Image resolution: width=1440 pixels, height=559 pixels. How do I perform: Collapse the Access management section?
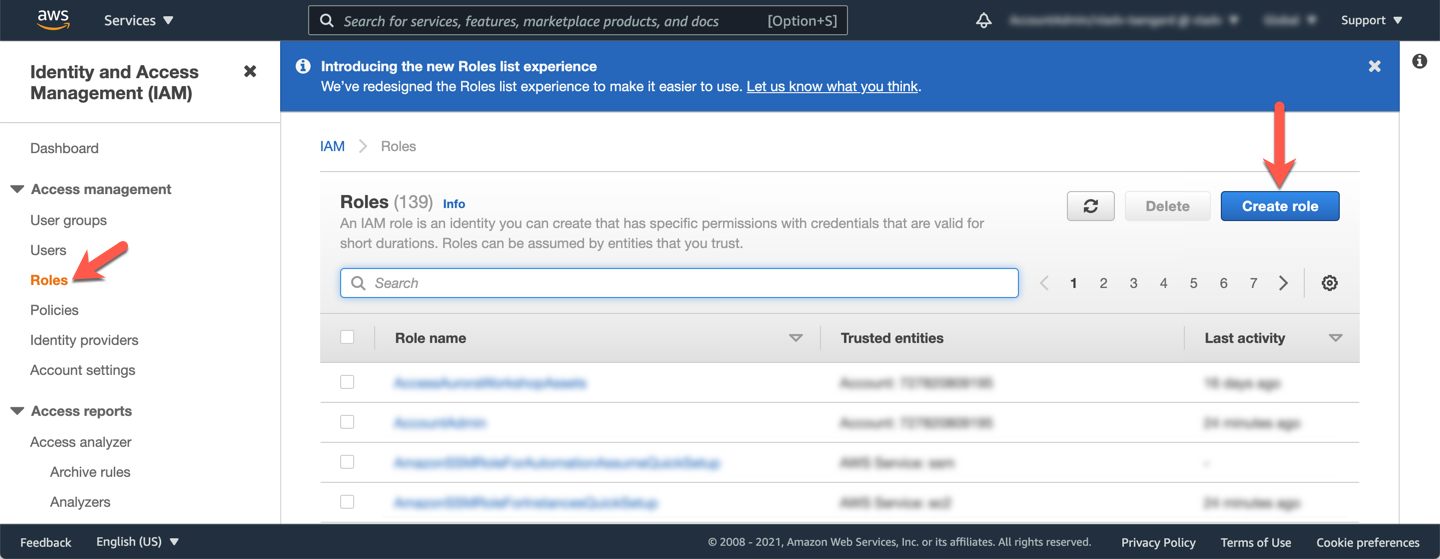17,189
